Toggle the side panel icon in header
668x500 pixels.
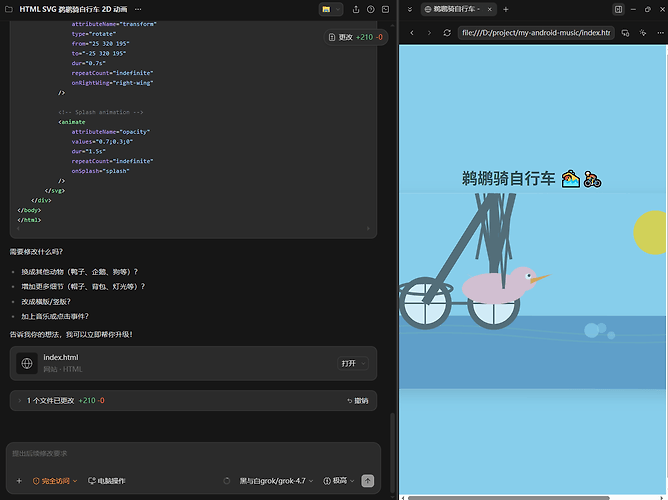pyautogui.click(x=386, y=9)
